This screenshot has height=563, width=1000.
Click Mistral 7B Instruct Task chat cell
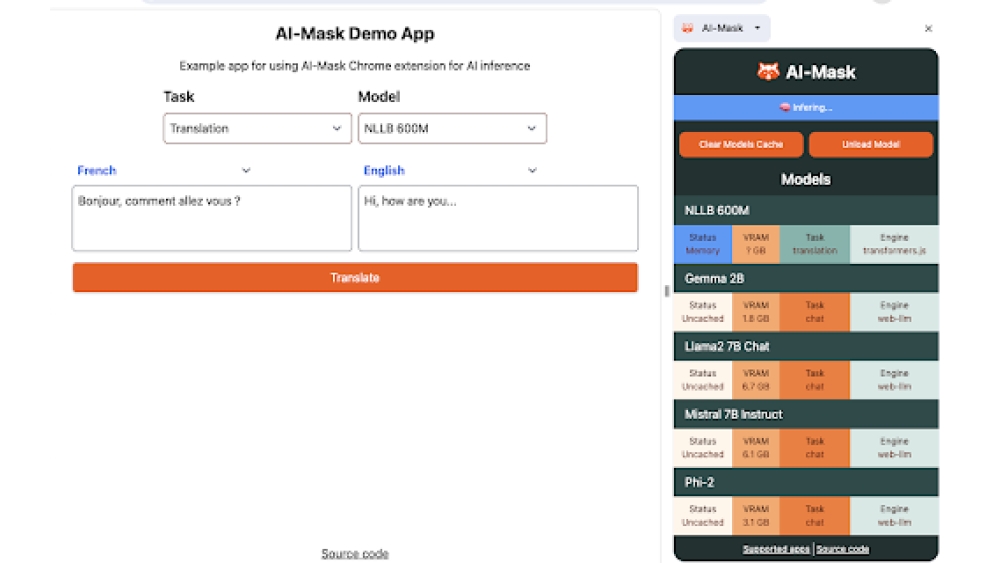point(814,448)
